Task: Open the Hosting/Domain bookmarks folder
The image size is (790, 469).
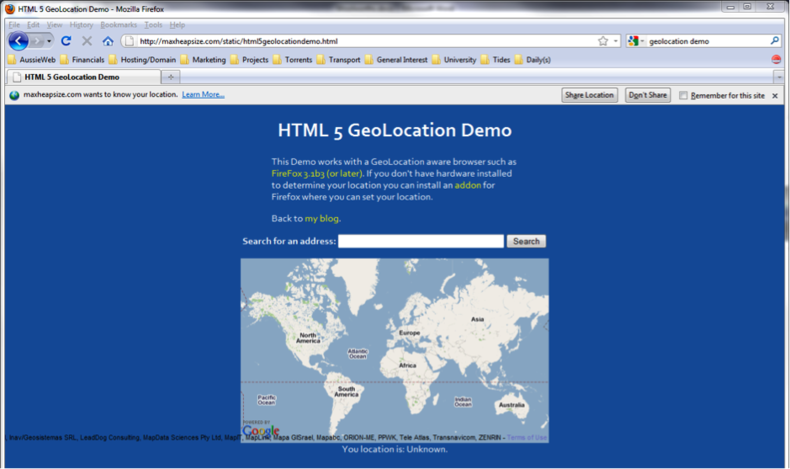Action: 143,59
